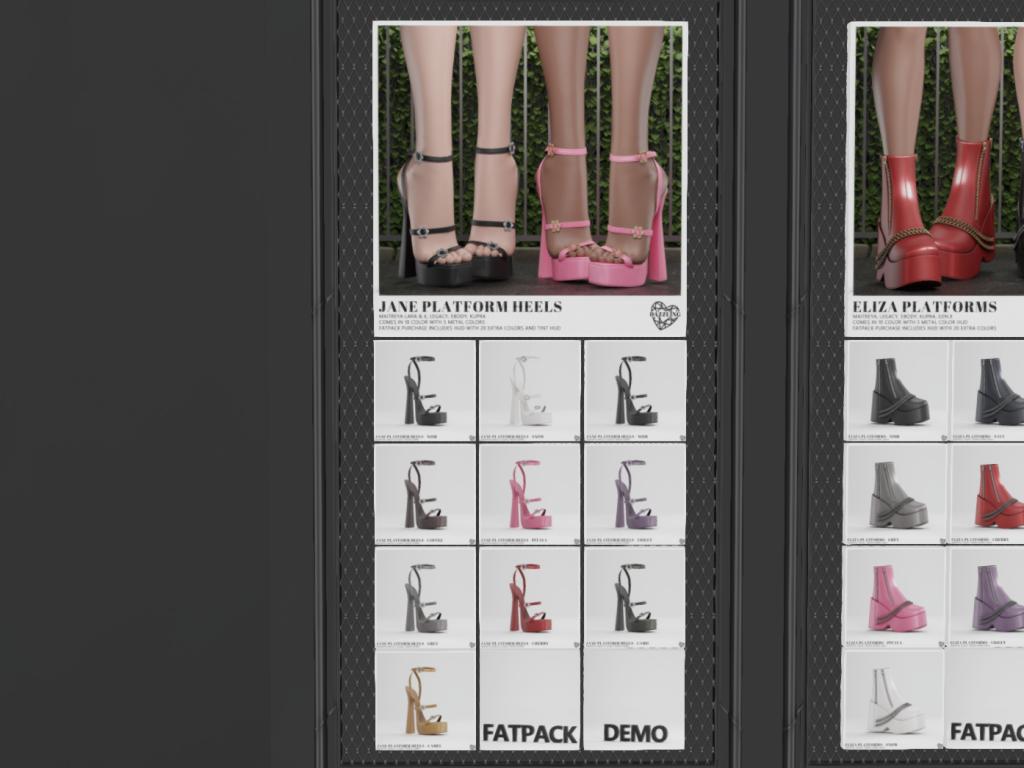Pick the coffee brown Jane heels

(425, 493)
